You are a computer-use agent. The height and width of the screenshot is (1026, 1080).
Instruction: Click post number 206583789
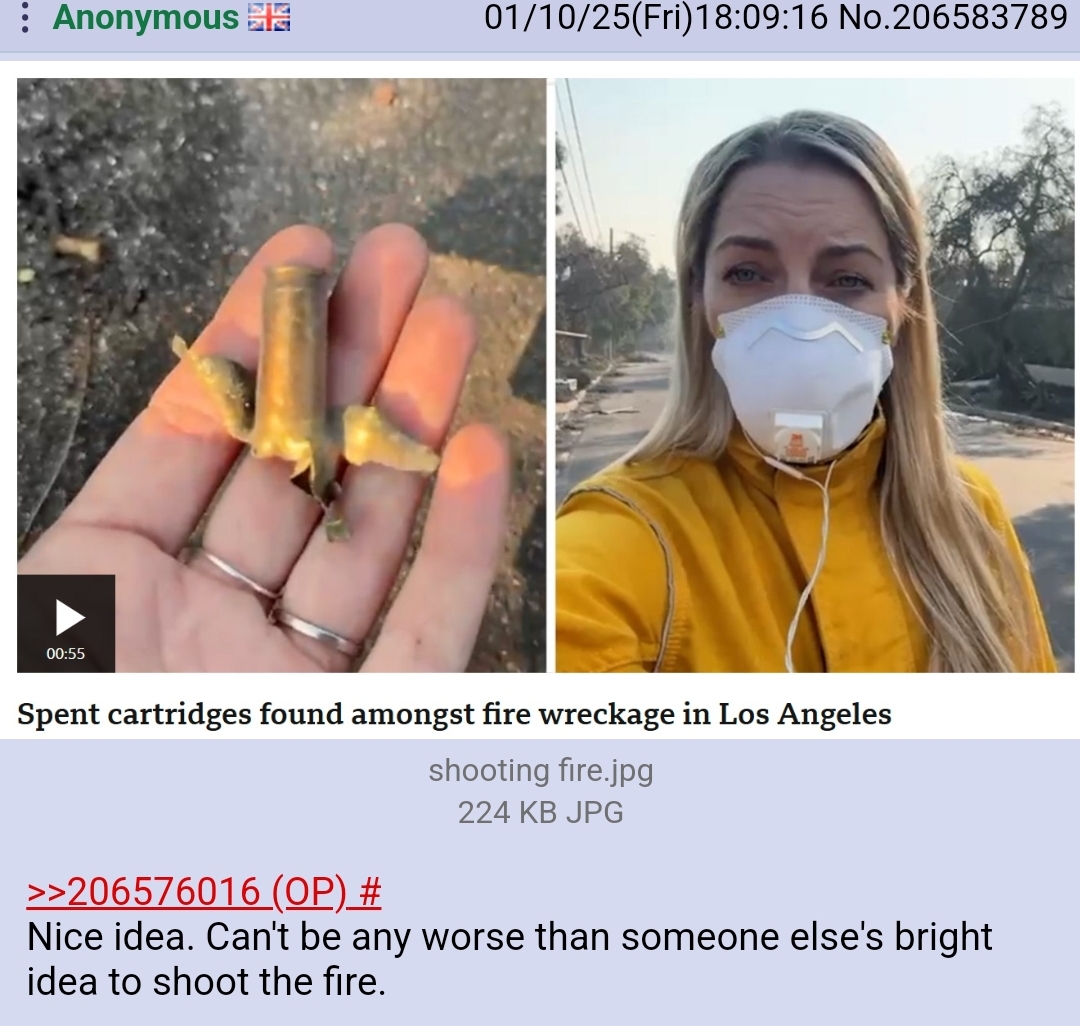[x=980, y=17]
